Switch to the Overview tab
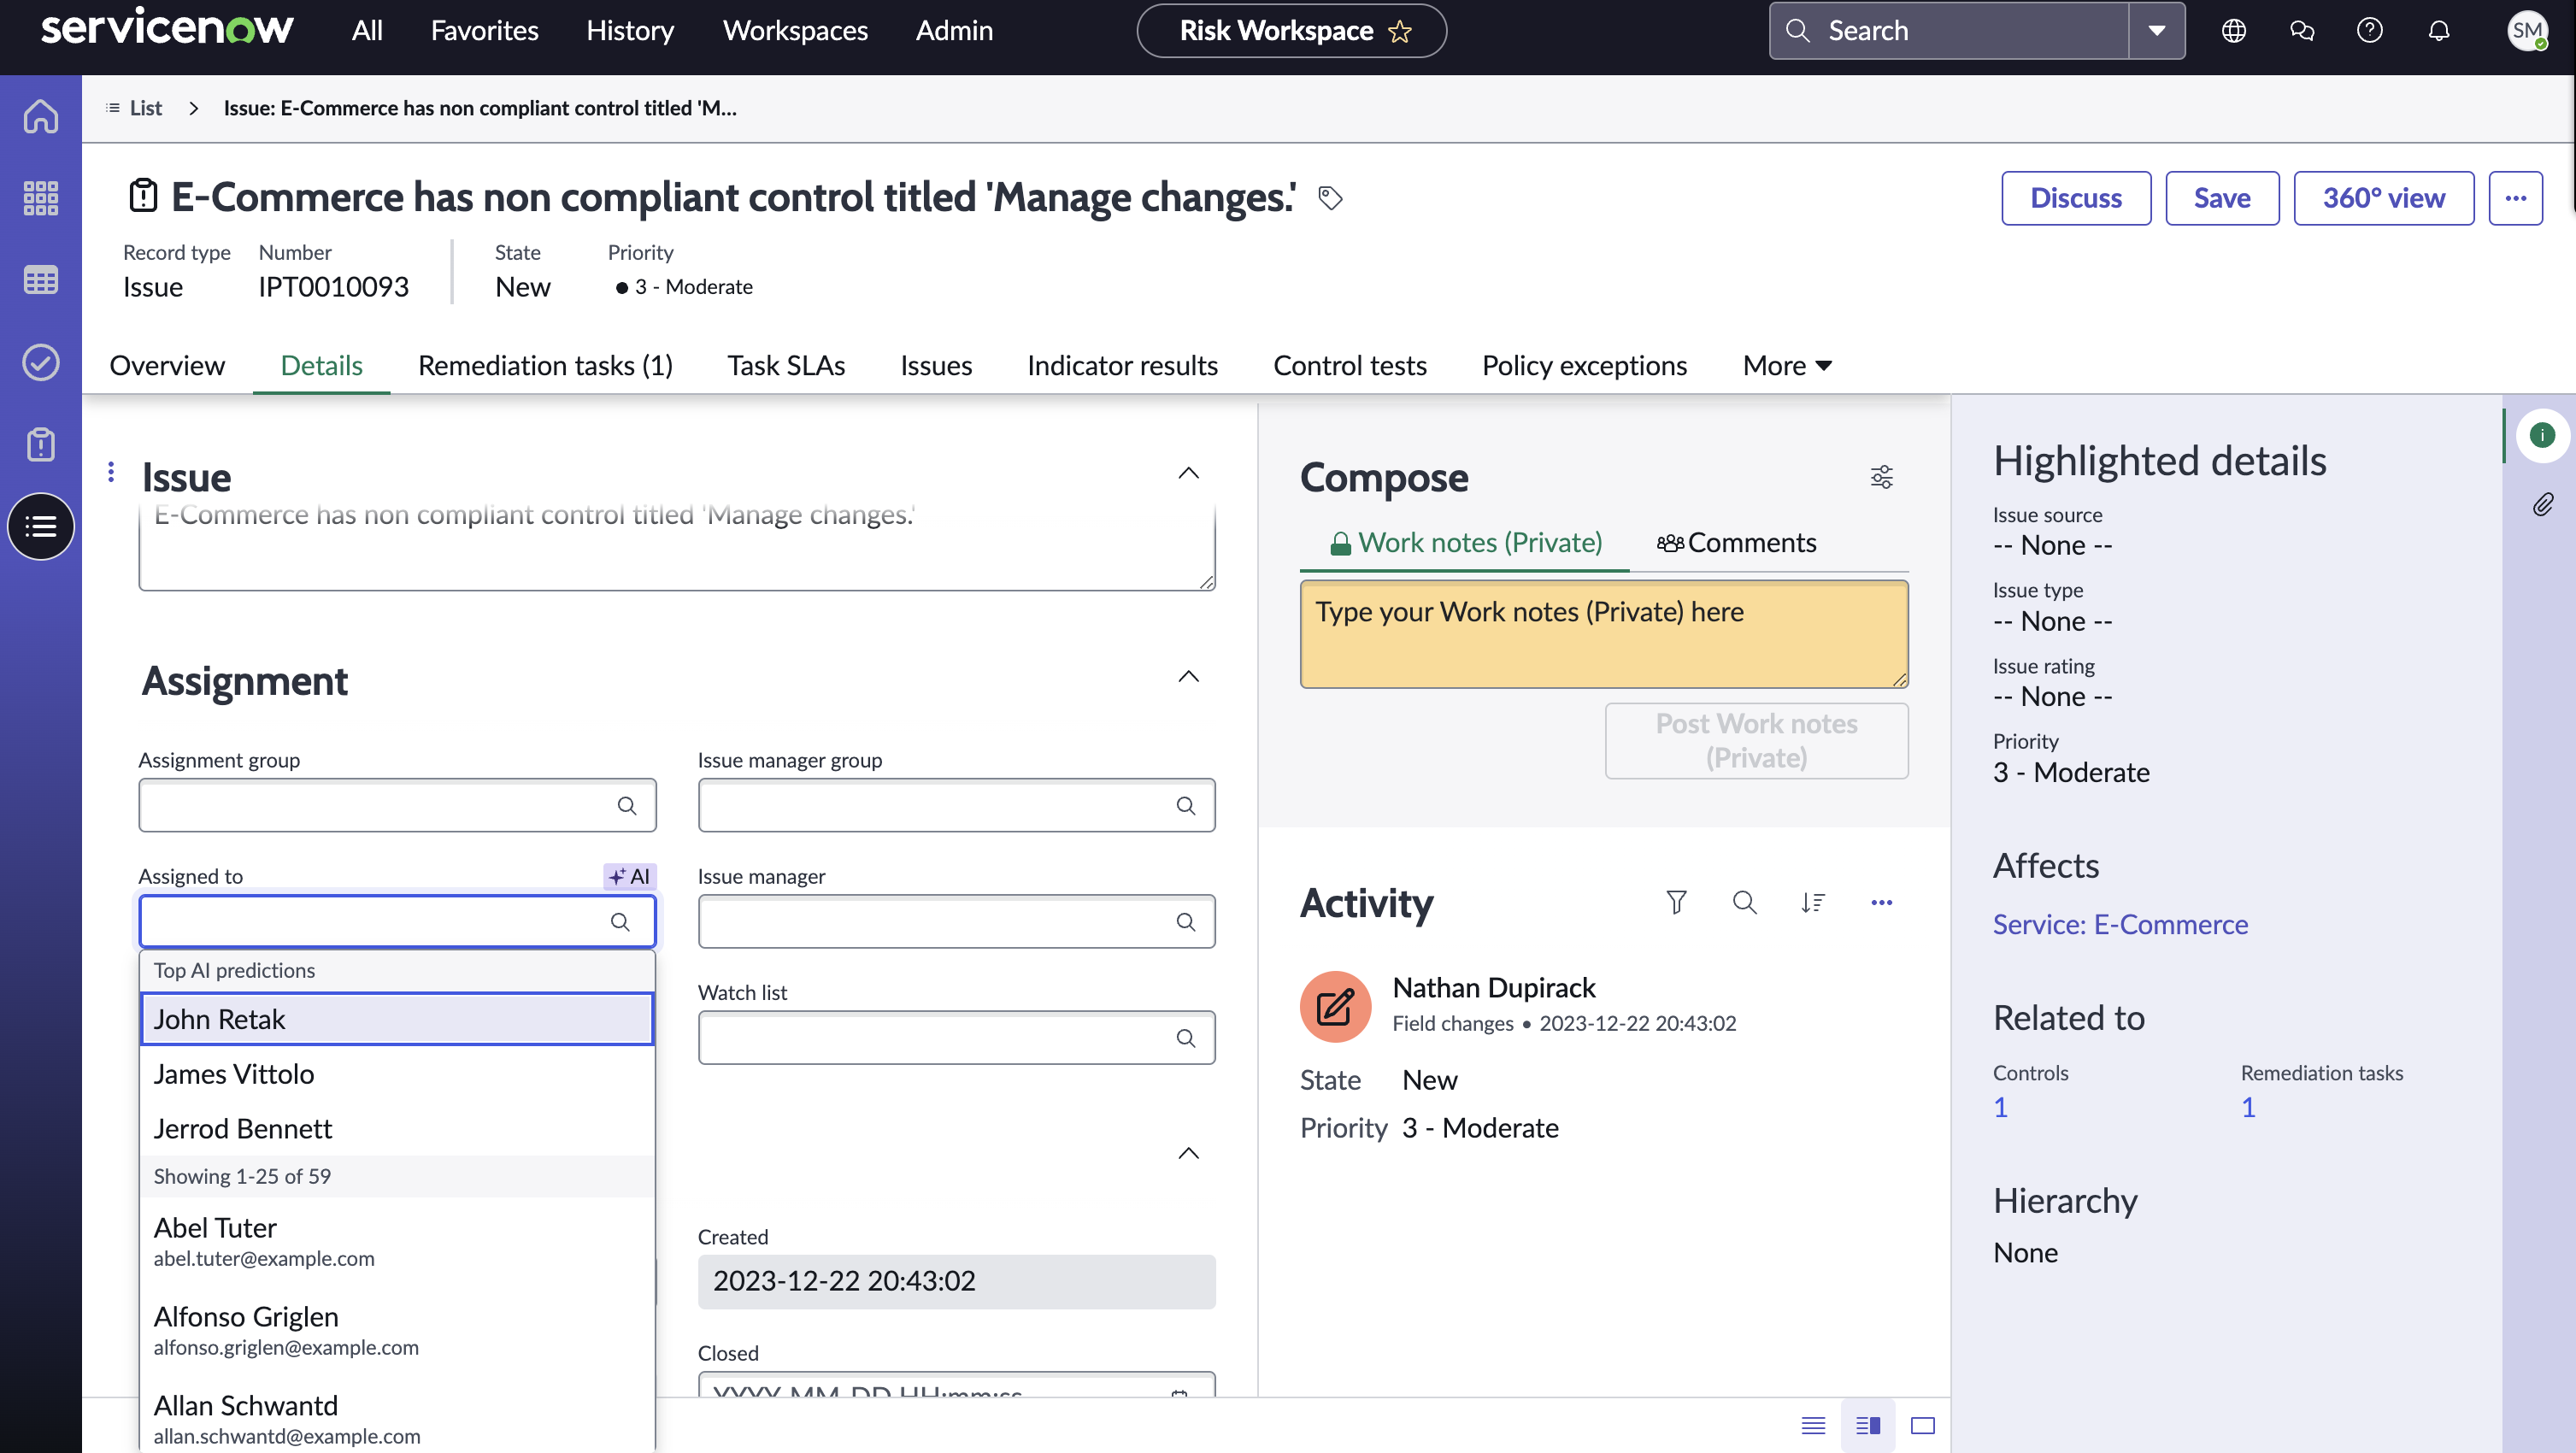 [167, 366]
